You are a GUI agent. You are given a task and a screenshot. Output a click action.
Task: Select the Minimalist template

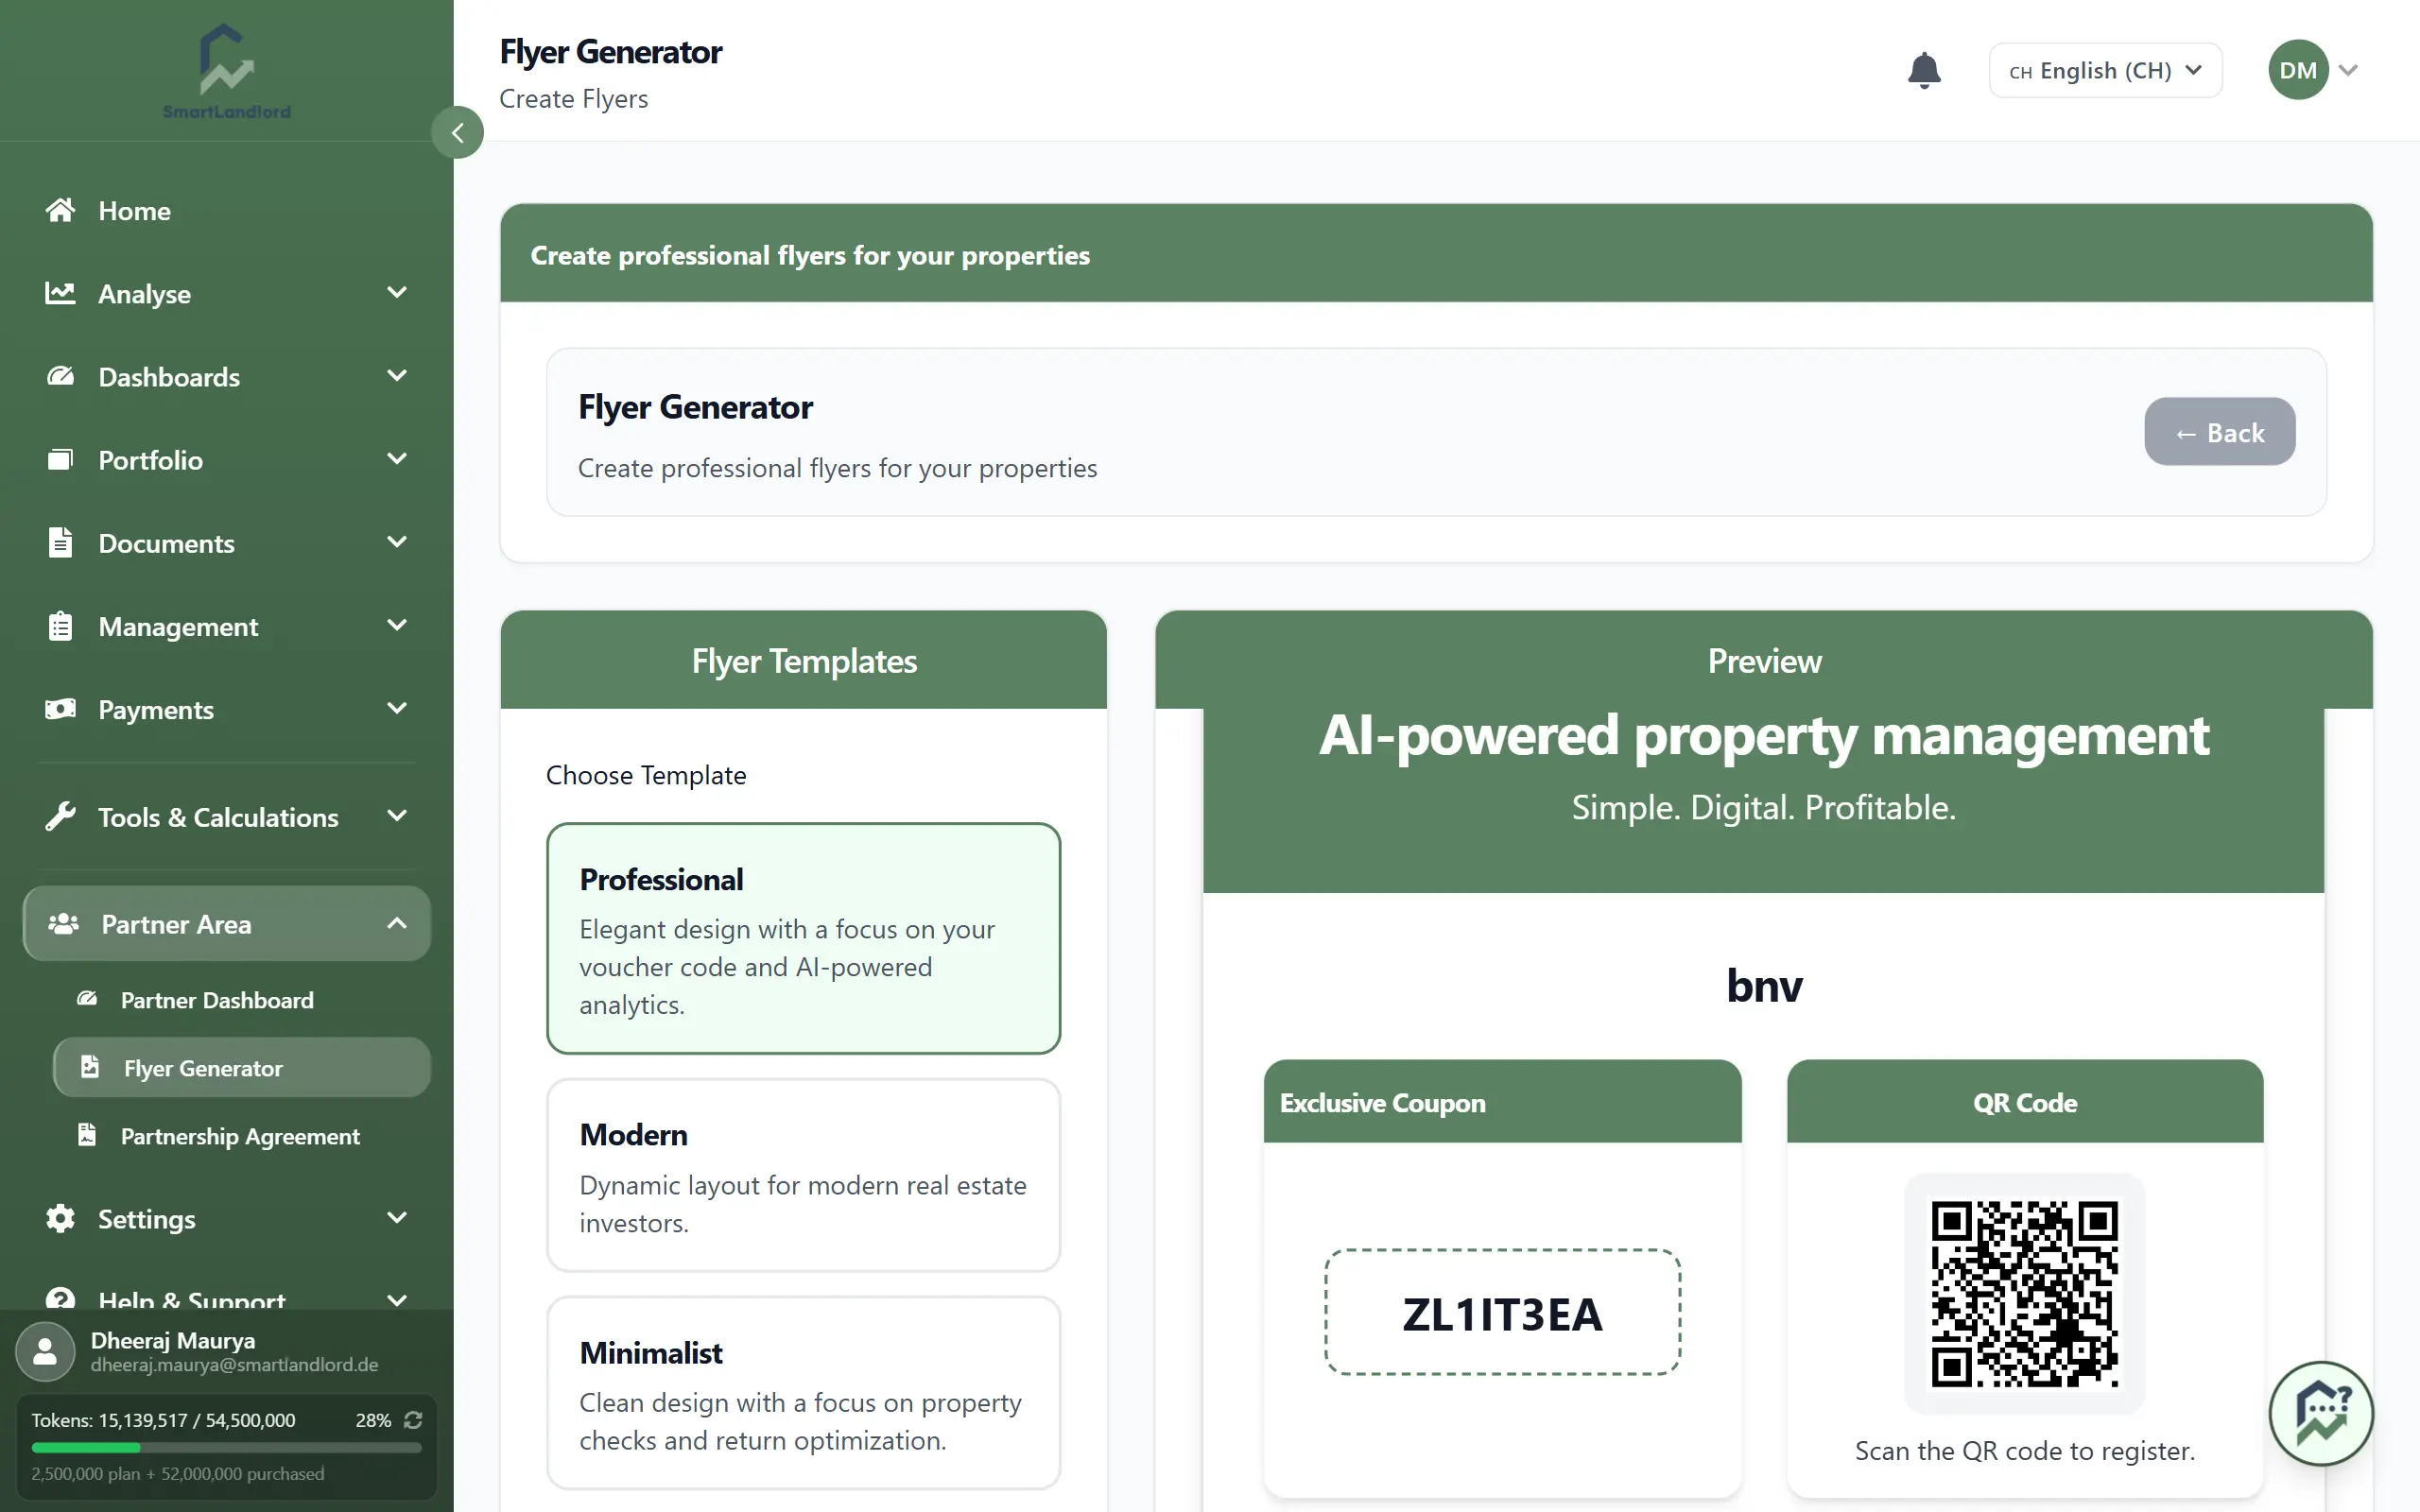point(803,1393)
